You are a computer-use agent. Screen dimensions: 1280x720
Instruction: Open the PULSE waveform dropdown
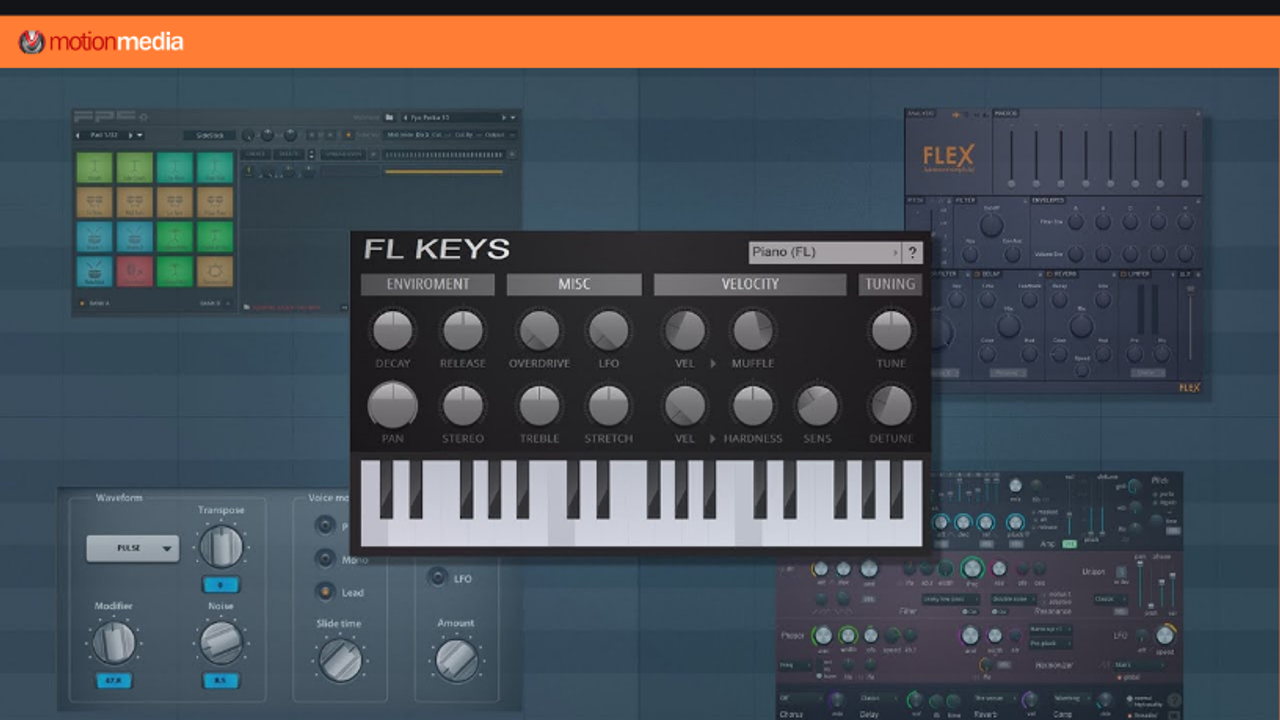pos(132,548)
